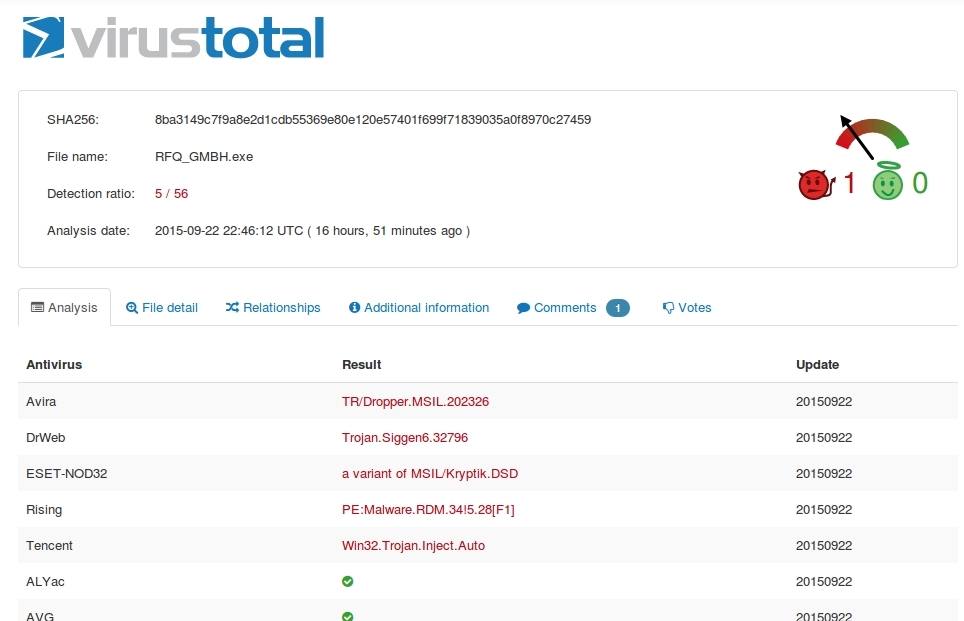This screenshot has width=964, height=621.
Task: Click the green angel harmless vote icon
Action: click(x=887, y=181)
